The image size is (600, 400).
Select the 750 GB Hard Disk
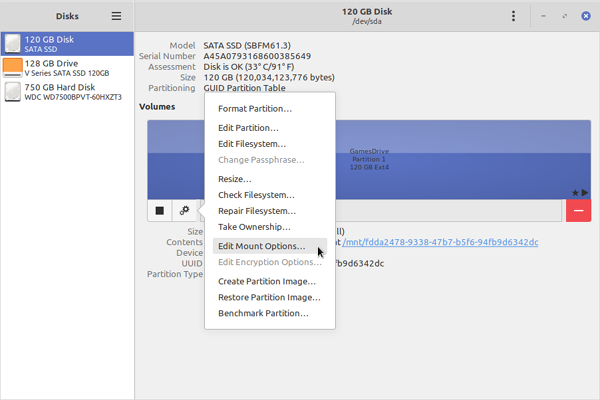coord(67,92)
